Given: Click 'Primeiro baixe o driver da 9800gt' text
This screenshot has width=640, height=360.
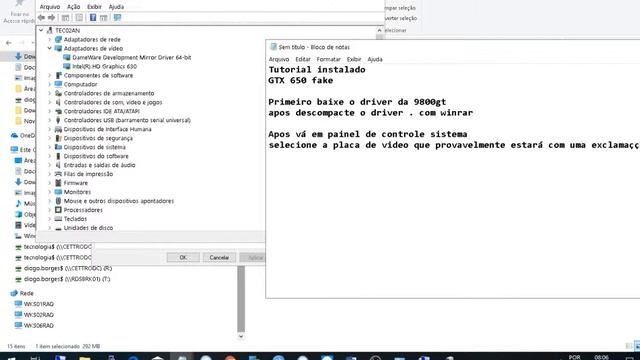Looking at the screenshot, I should pos(357,102).
